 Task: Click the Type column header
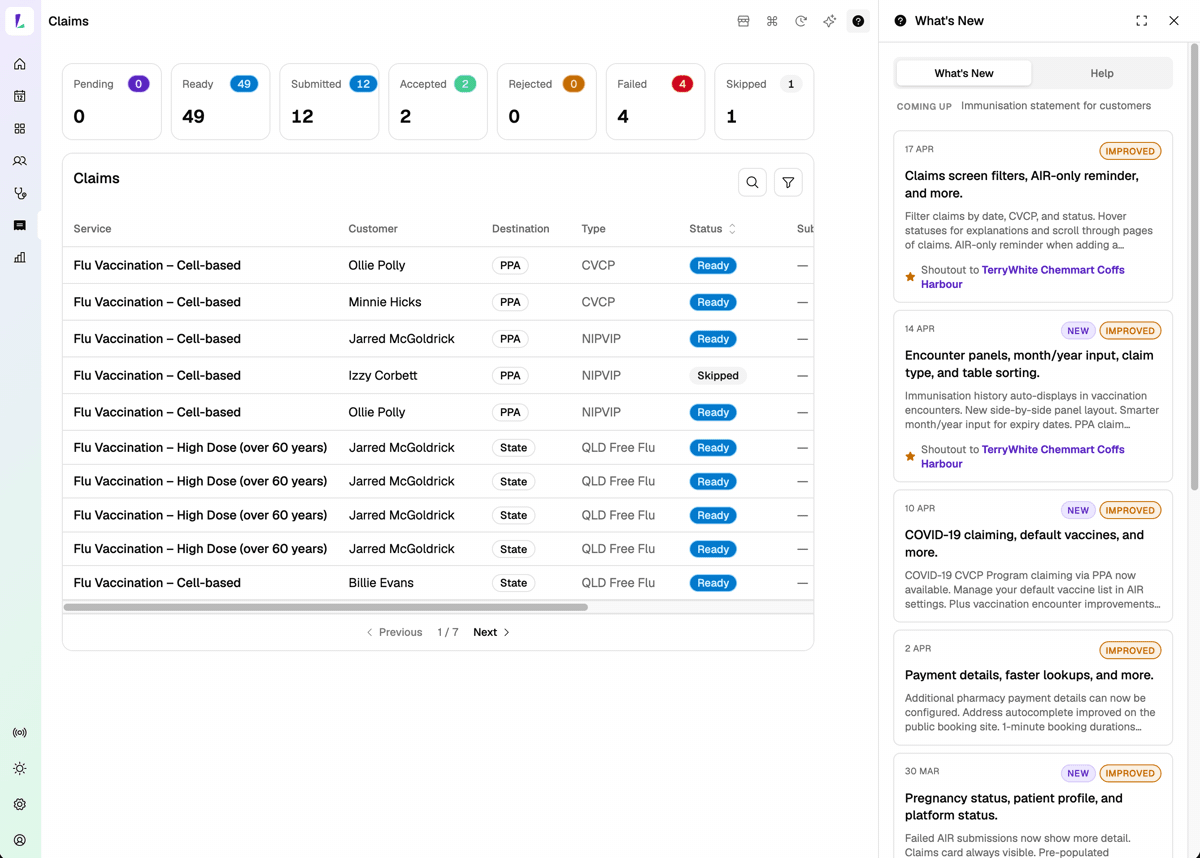coord(593,229)
